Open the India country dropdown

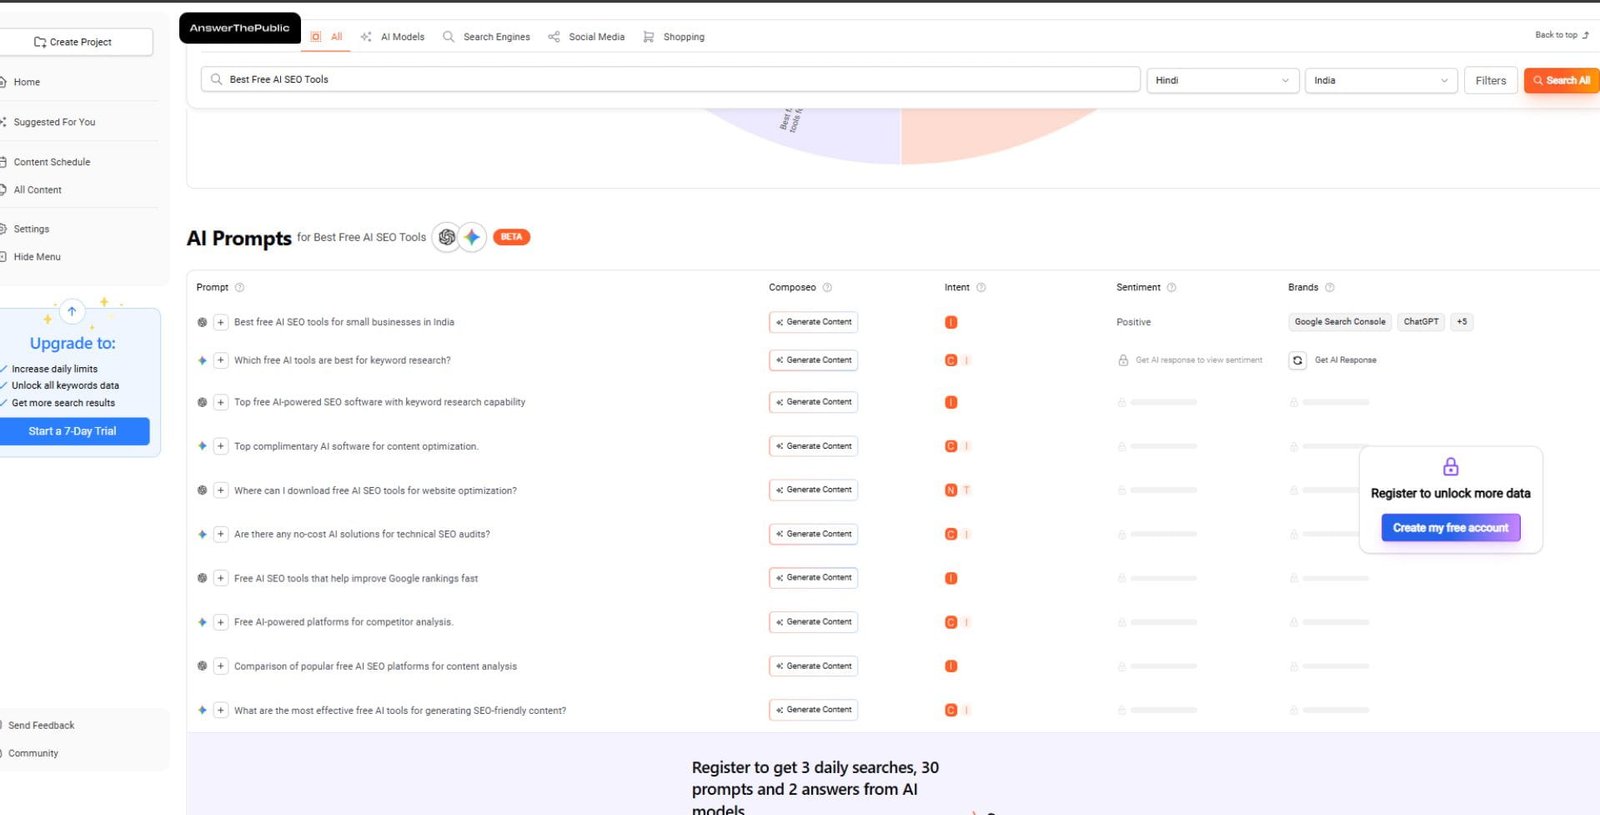[x=1380, y=80]
